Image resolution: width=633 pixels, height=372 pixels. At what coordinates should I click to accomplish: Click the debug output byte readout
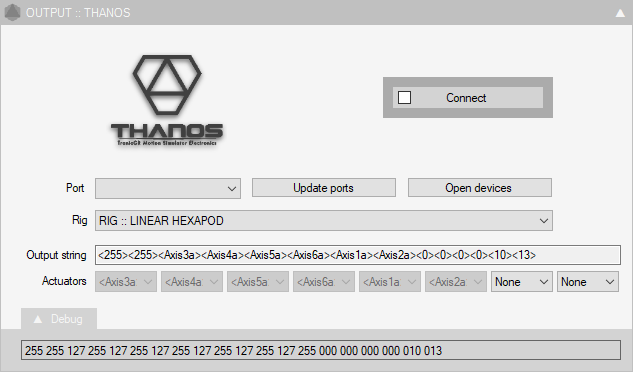coord(321,350)
